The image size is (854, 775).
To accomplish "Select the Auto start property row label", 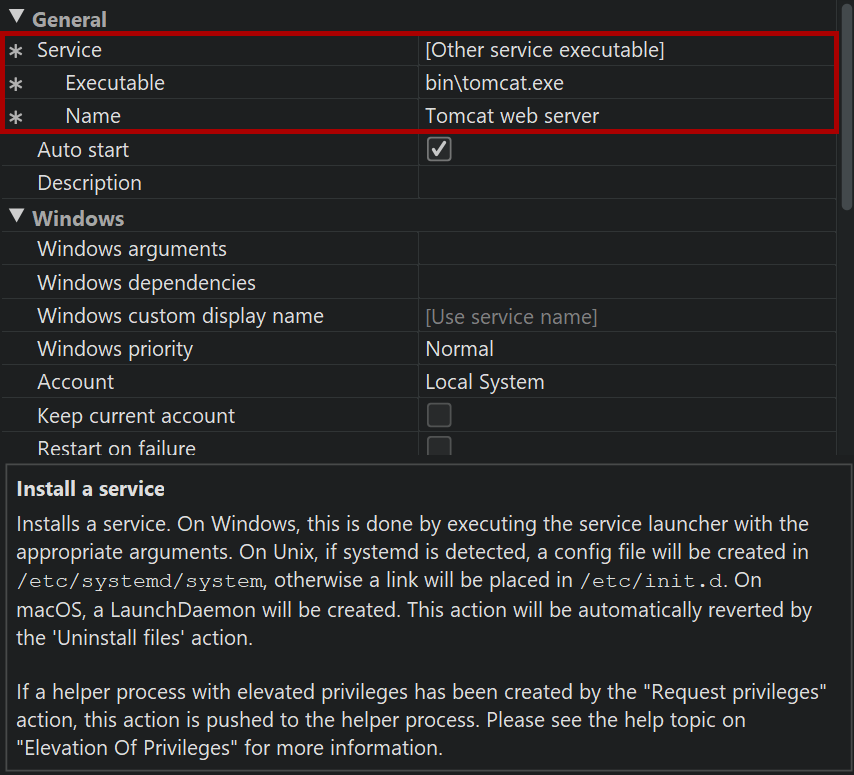I will point(83,150).
